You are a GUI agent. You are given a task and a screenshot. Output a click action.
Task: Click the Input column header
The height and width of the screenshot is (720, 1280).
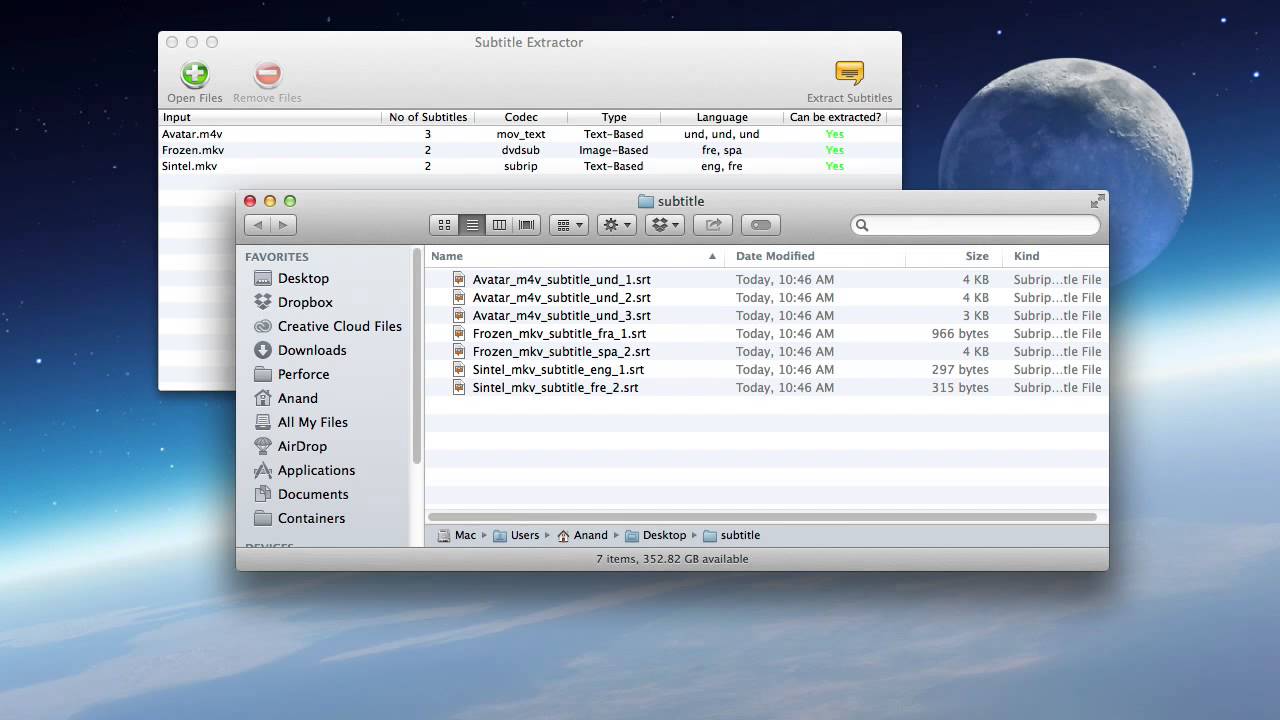(270, 117)
